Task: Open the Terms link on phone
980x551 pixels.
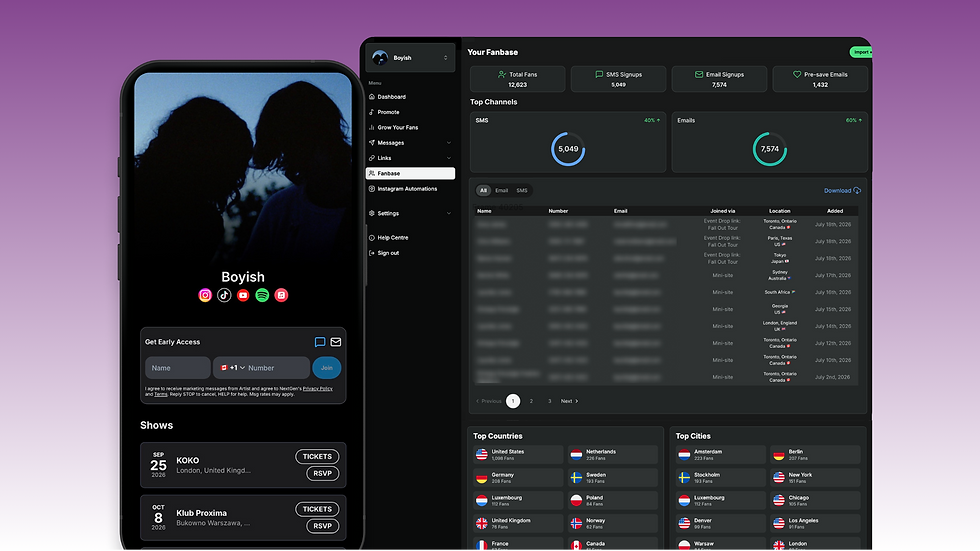Action: click(161, 394)
